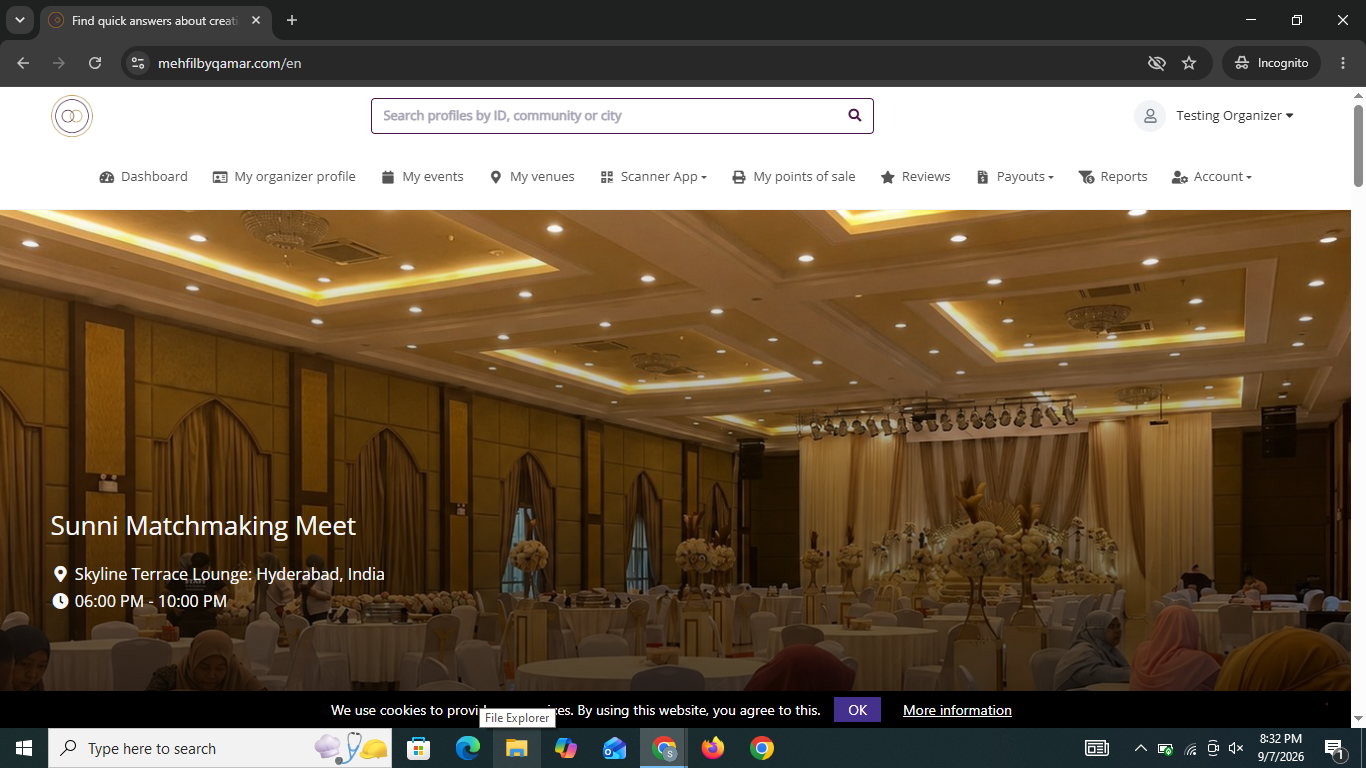Open Firefox from the taskbar
Screen dimensions: 1366x768
pos(713,748)
